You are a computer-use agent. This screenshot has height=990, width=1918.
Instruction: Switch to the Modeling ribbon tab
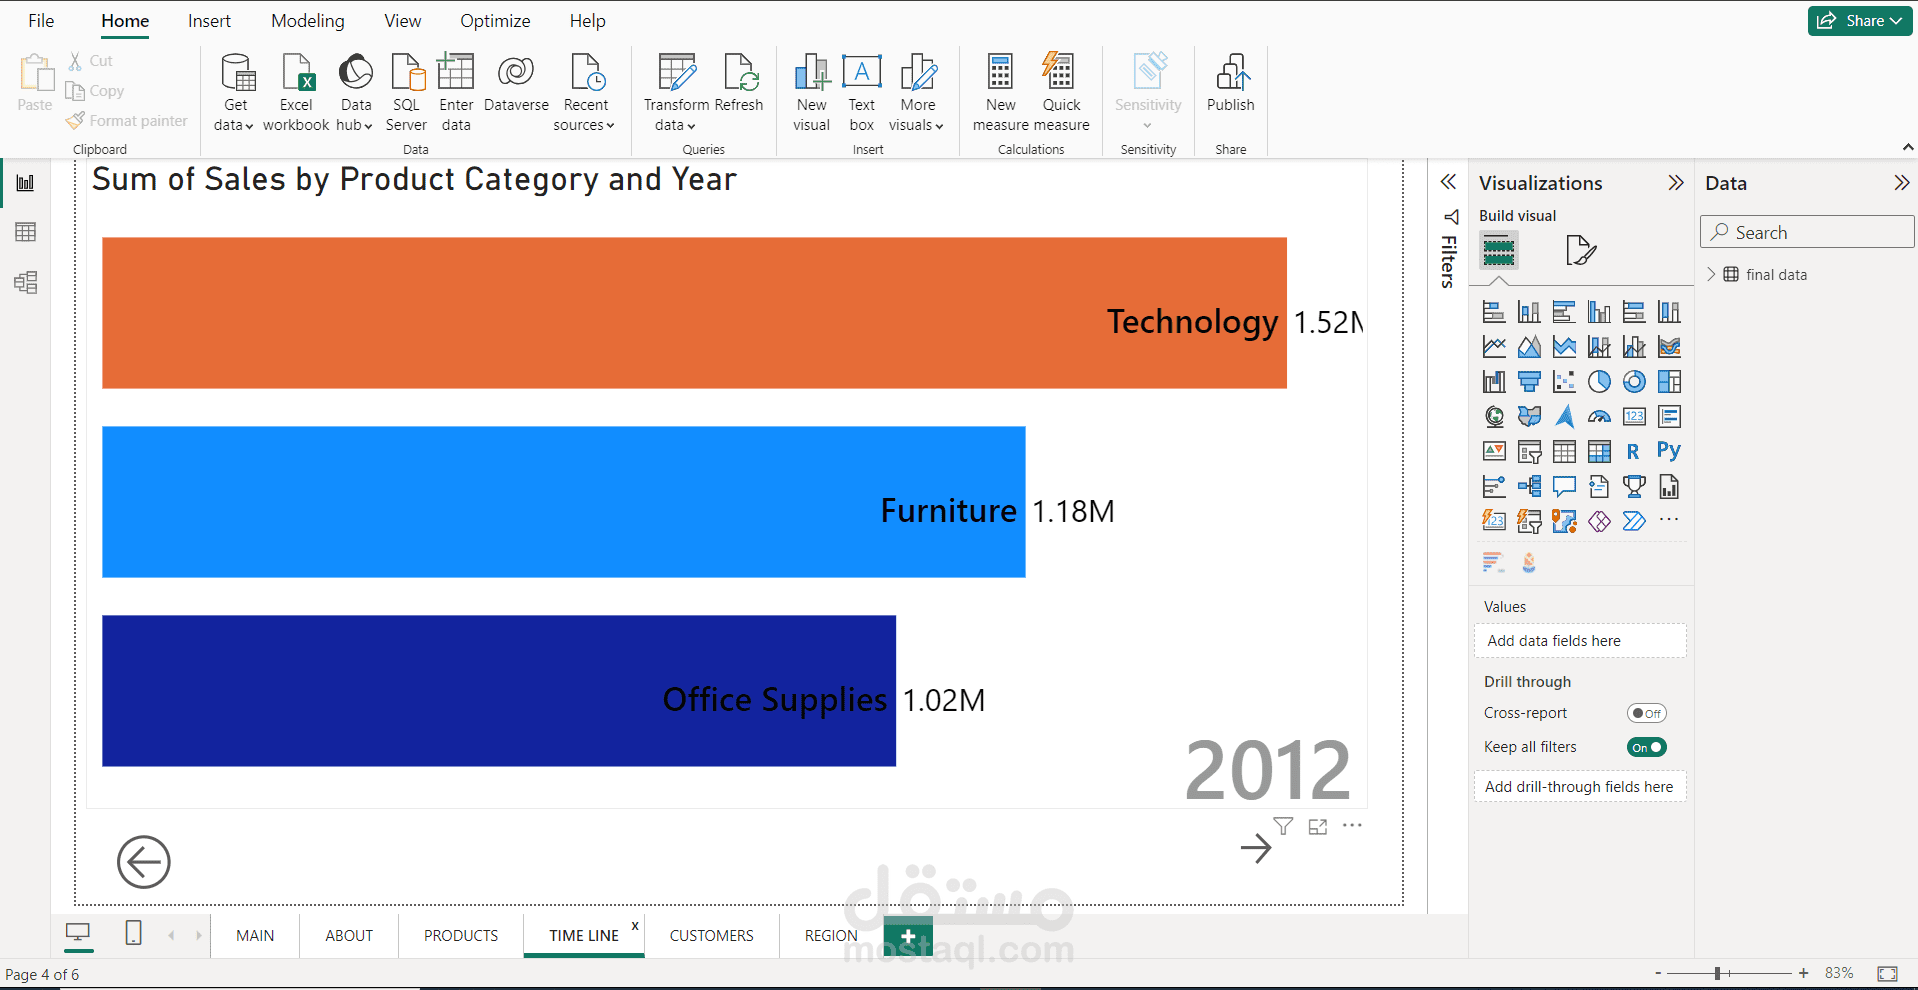308,21
